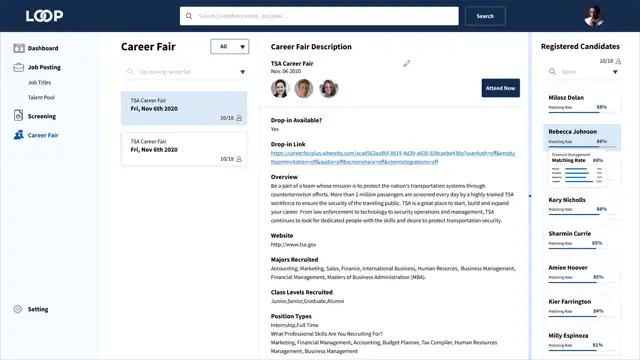
Task: Click the Search button
Action: pyautogui.click(x=485, y=16)
